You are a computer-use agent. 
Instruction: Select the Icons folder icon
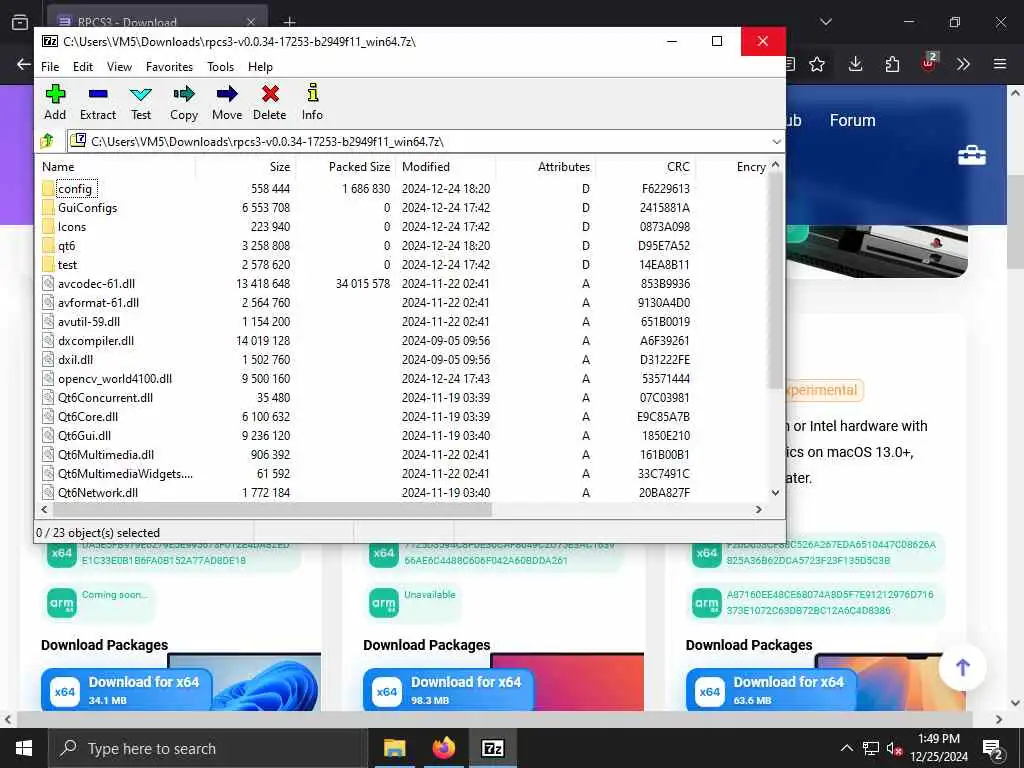point(48,227)
